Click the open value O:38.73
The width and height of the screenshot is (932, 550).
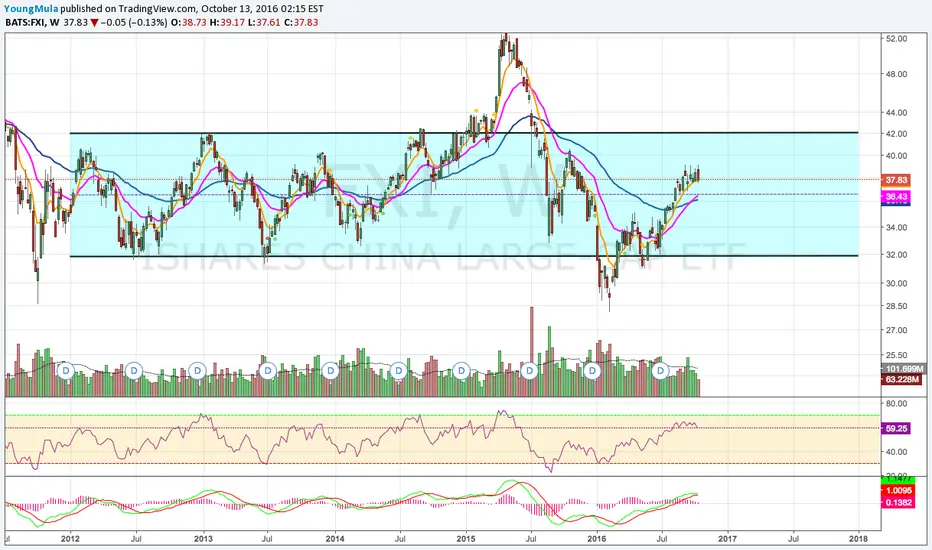pyautogui.click(x=188, y=23)
